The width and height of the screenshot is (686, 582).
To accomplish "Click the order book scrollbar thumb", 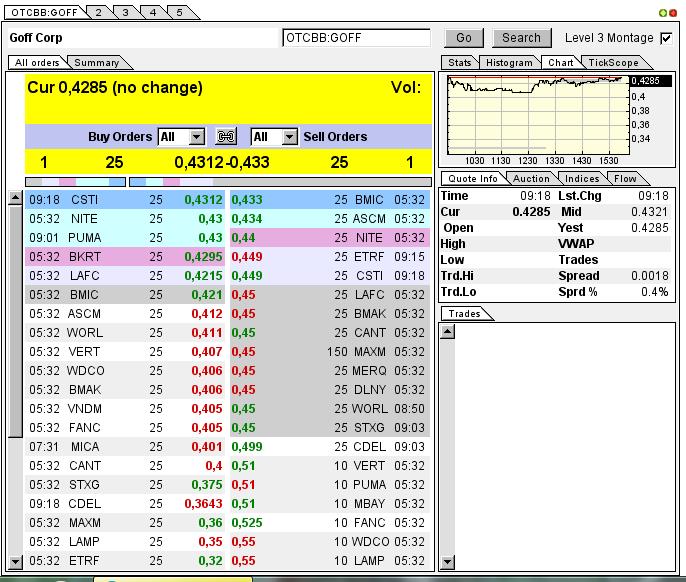I will [x=15, y=321].
